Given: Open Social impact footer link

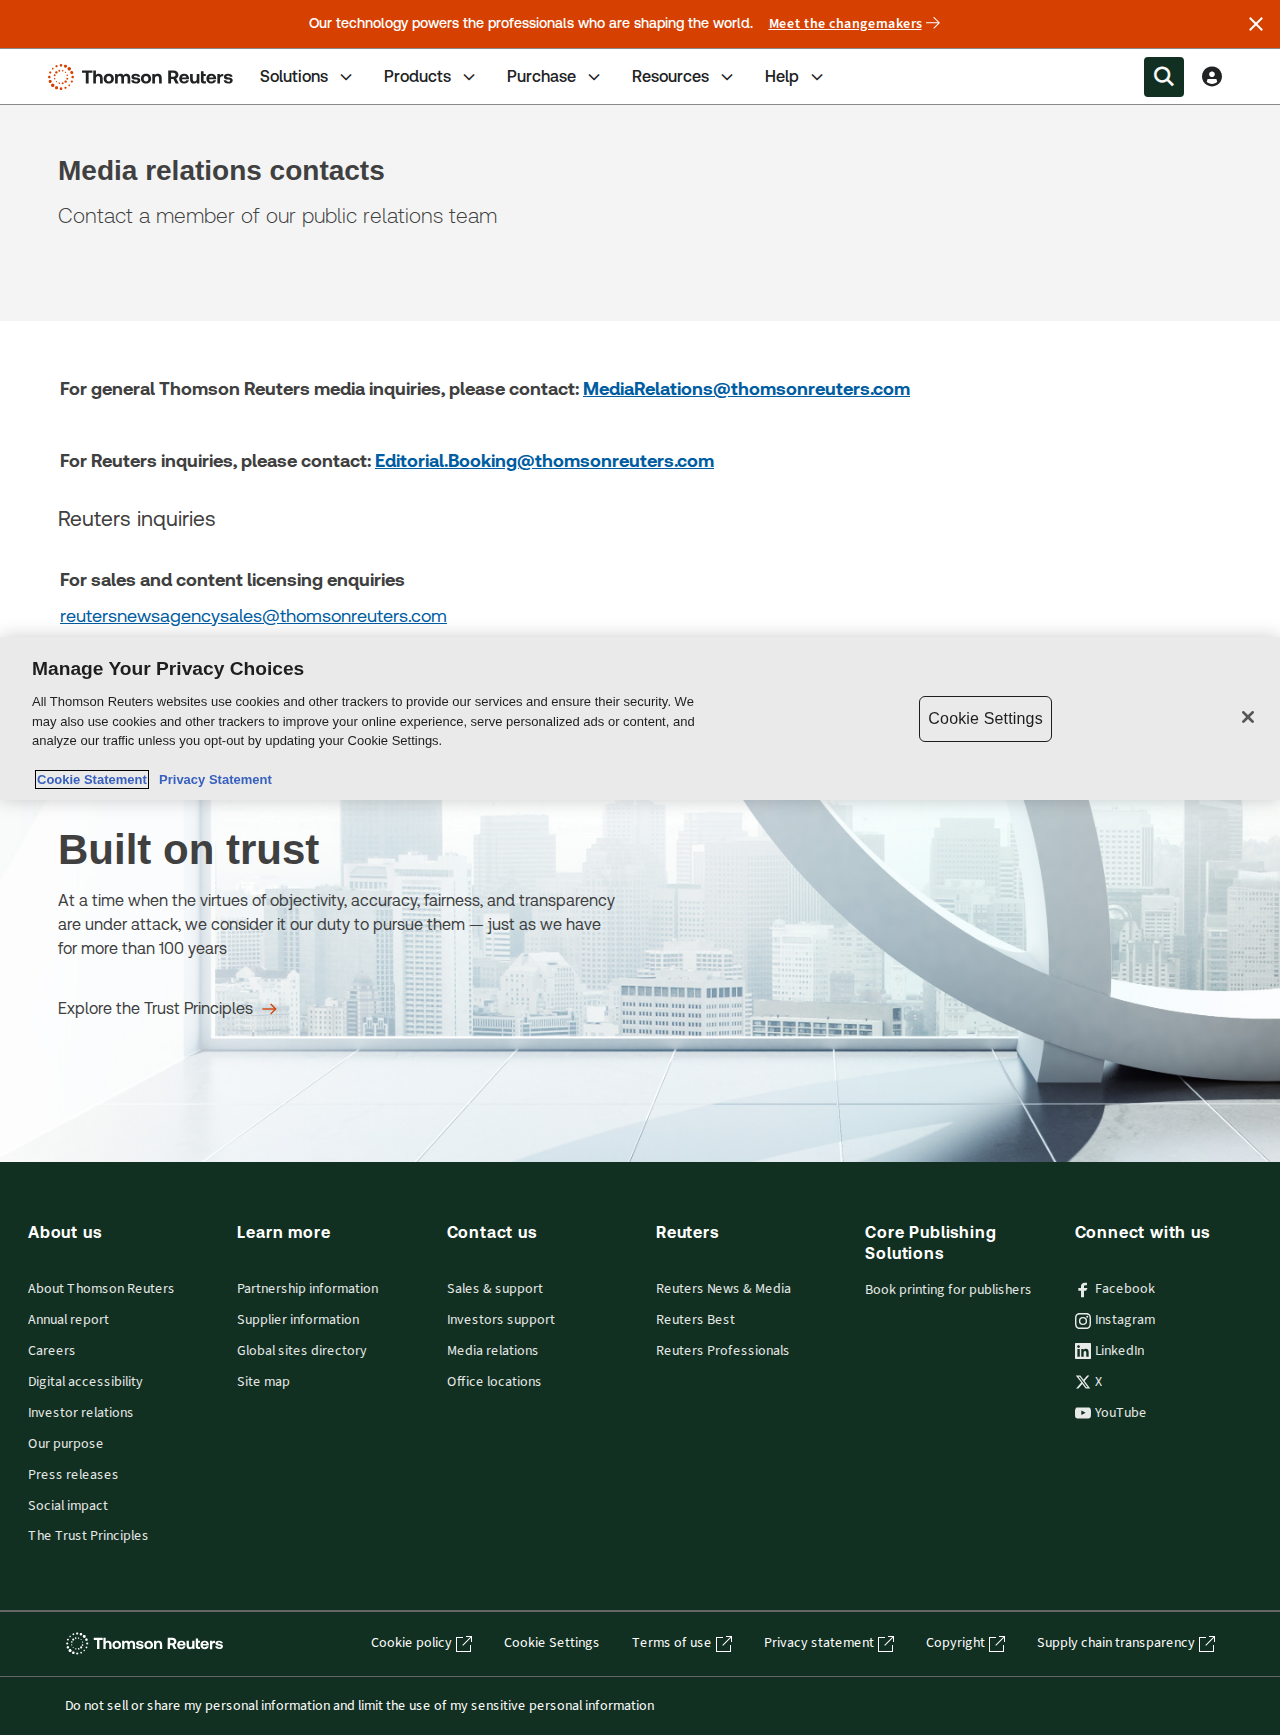Looking at the screenshot, I should [x=68, y=1506].
